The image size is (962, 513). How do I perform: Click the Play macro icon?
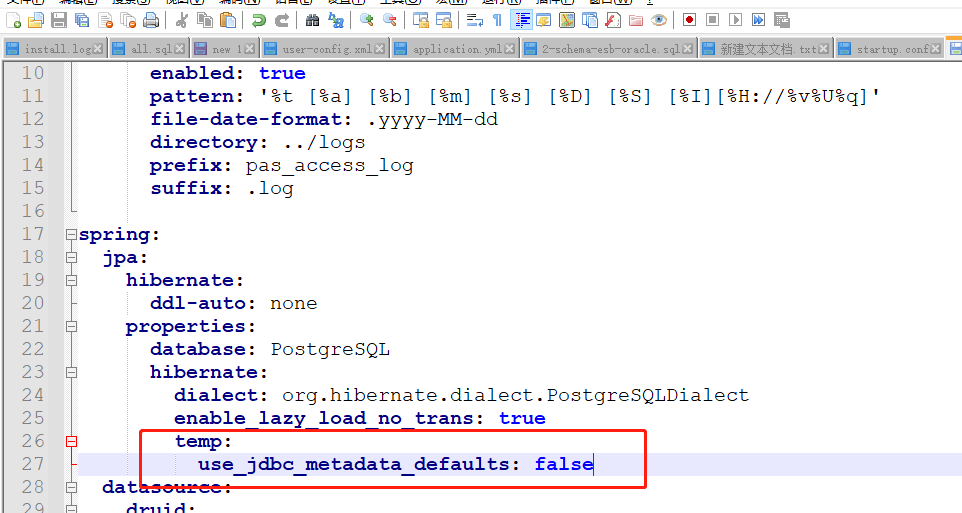735,19
